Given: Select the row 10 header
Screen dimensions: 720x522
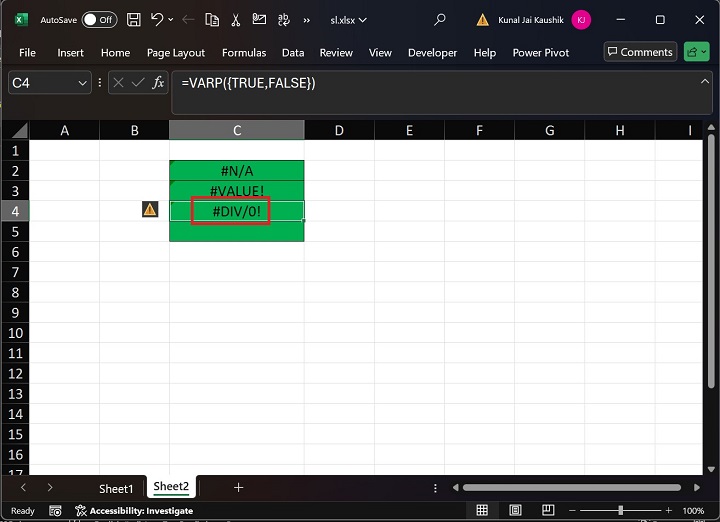Looking at the screenshot, I should click(x=15, y=333).
